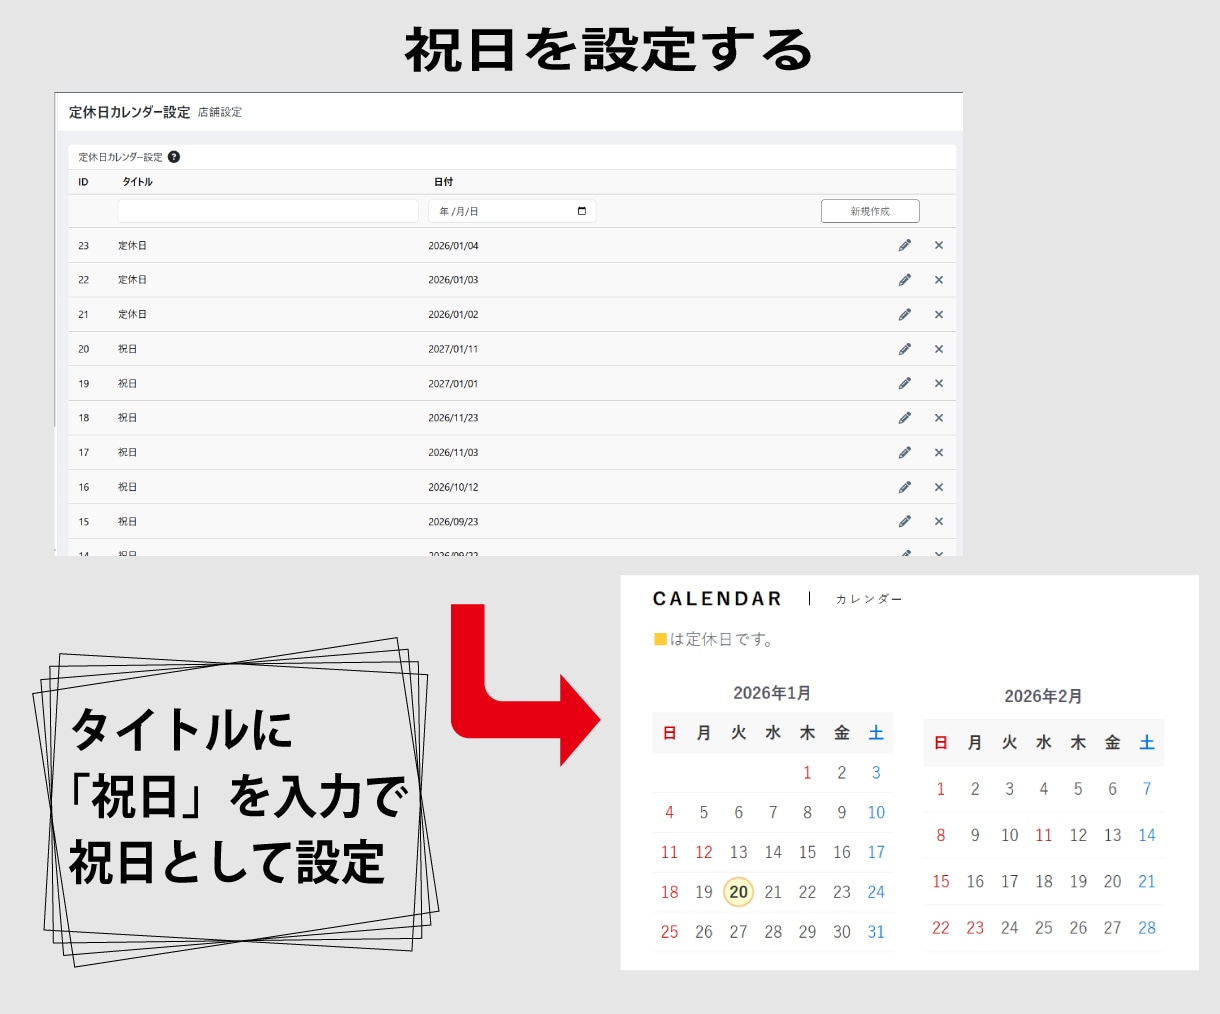Delete the row with ID 20
This screenshot has height=1014, width=1220.
click(x=939, y=349)
